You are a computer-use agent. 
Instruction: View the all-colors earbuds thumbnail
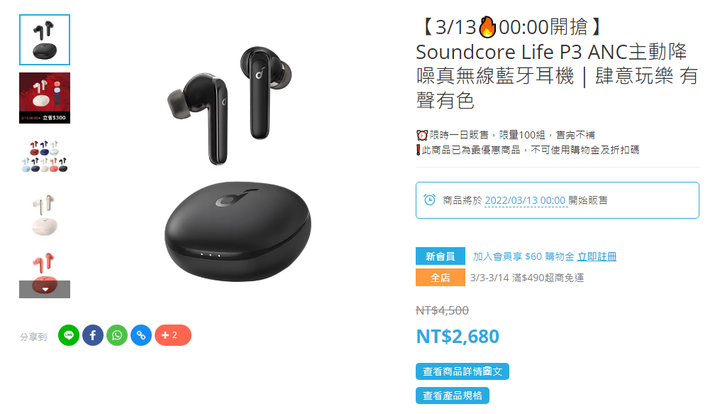point(45,156)
